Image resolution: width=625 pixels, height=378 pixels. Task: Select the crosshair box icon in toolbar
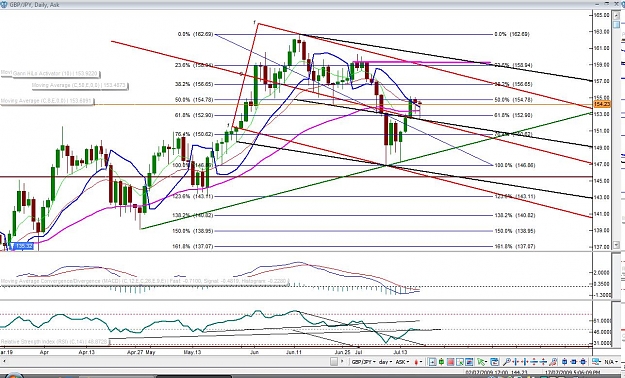click(432, 362)
